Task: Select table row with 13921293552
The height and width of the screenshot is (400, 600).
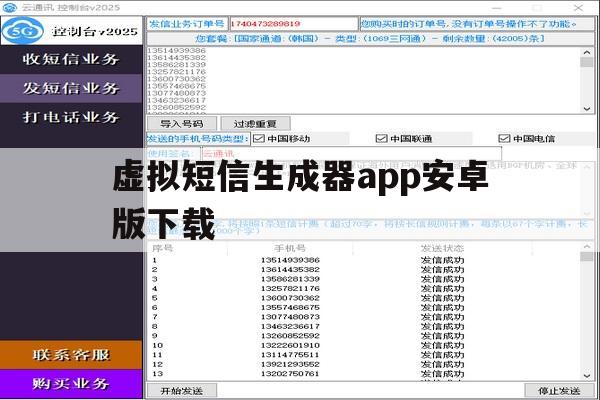Action: click(x=364, y=364)
